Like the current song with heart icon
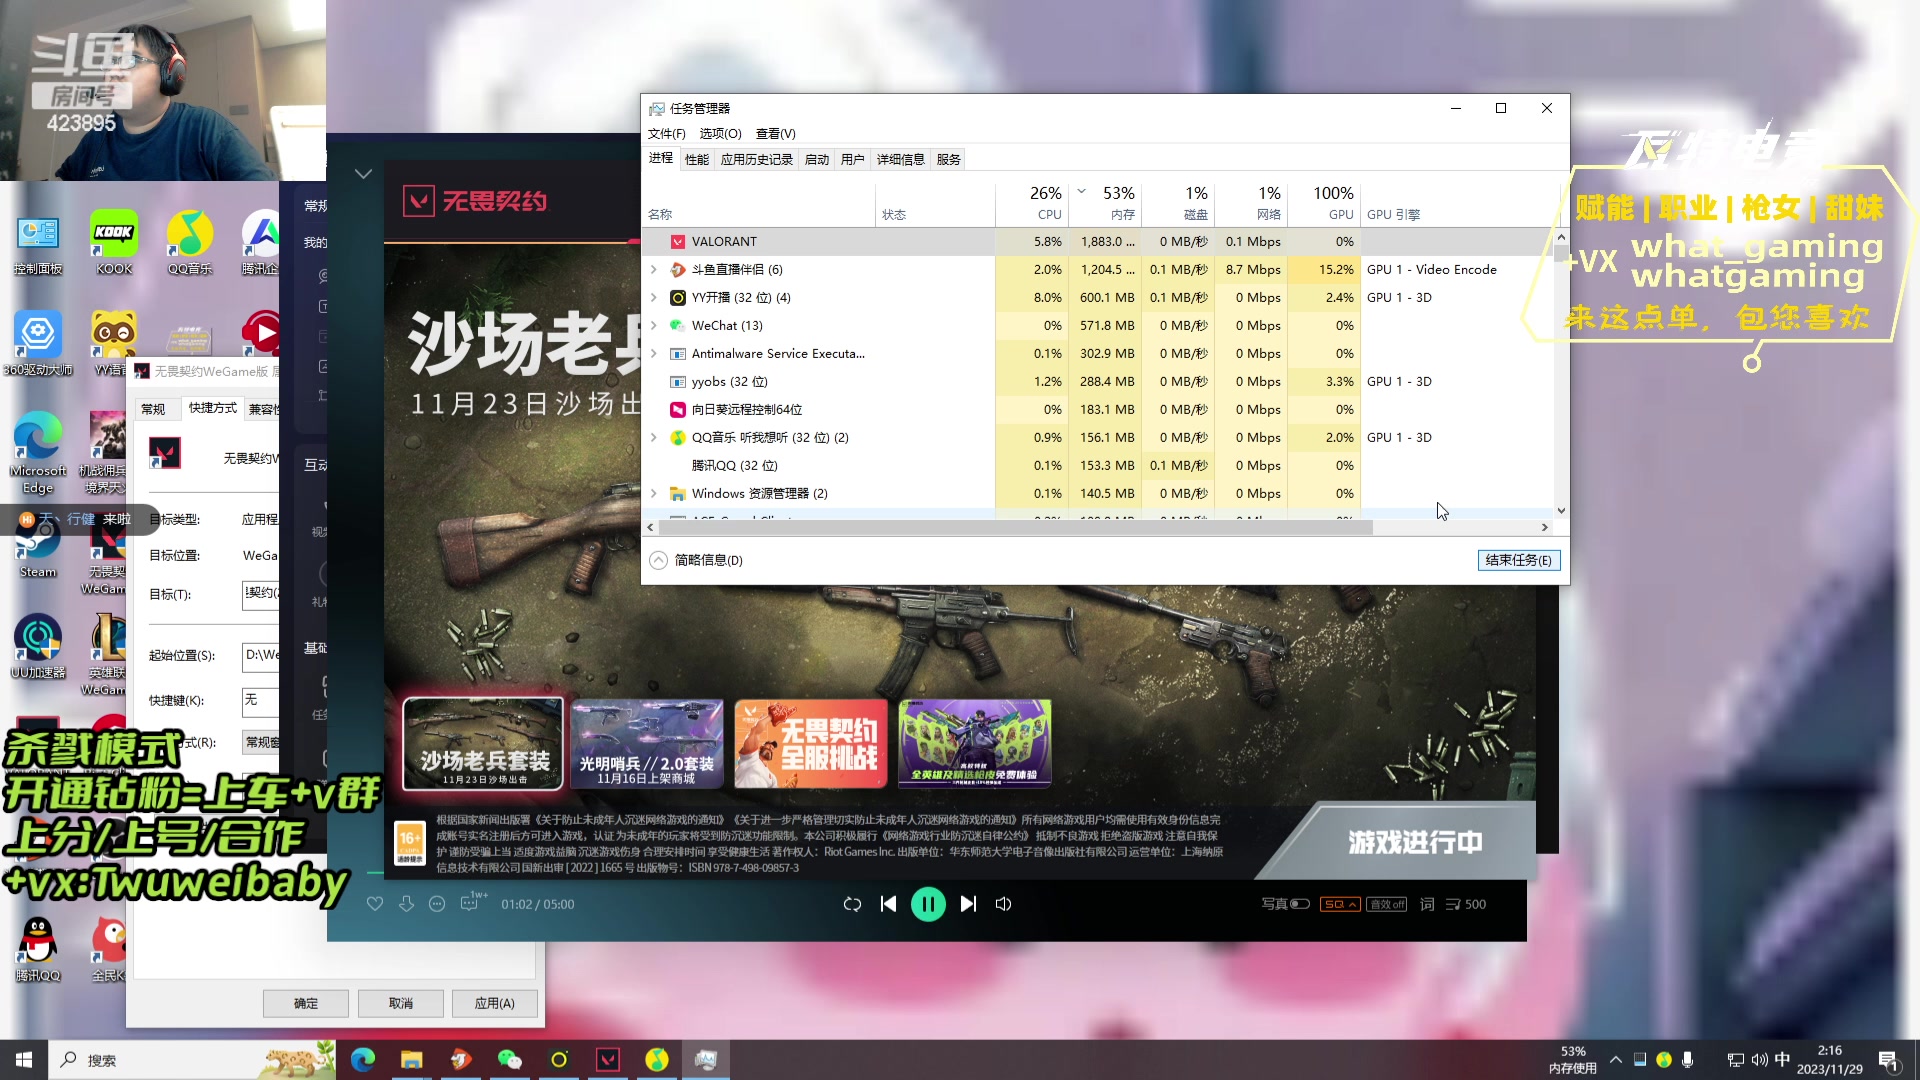The width and height of the screenshot is (1920, 1080). pyautogui.click(x=375, y=904)
